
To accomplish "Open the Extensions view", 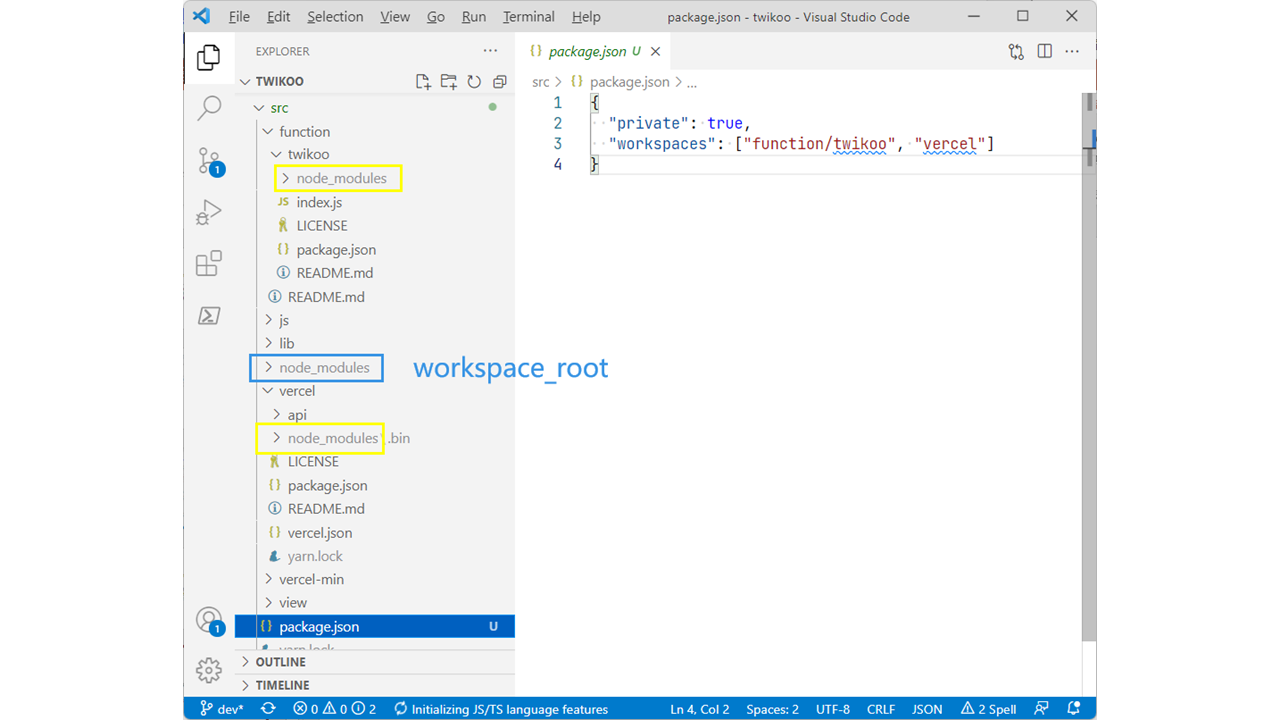I will (209, 264).
